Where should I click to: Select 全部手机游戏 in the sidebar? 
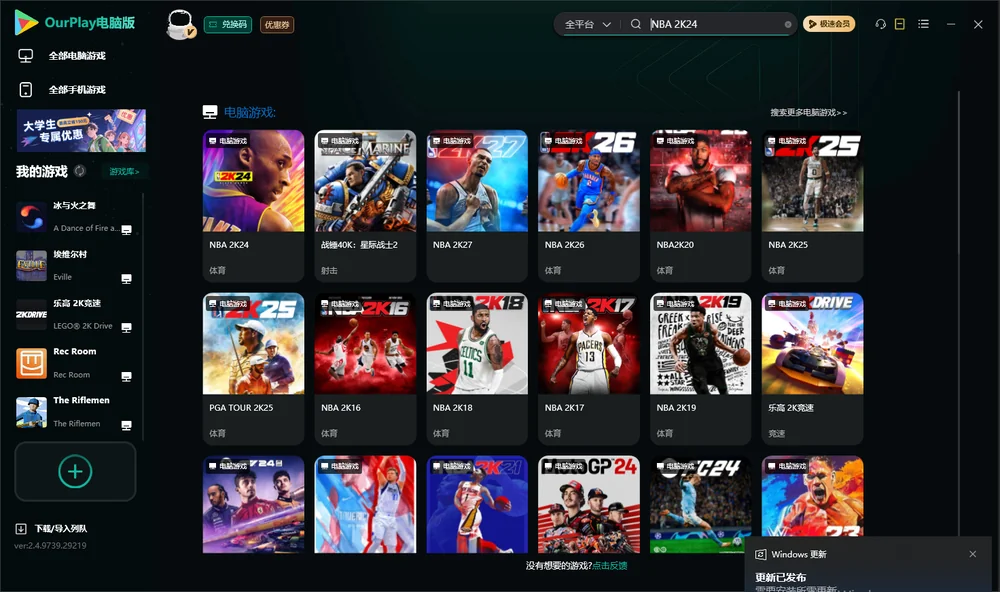77,90
